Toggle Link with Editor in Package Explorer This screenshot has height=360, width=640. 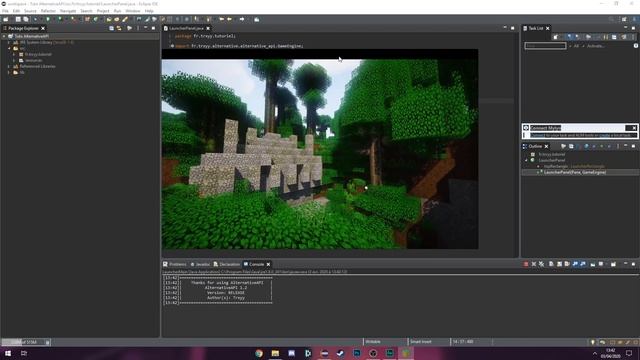[119, 28]
